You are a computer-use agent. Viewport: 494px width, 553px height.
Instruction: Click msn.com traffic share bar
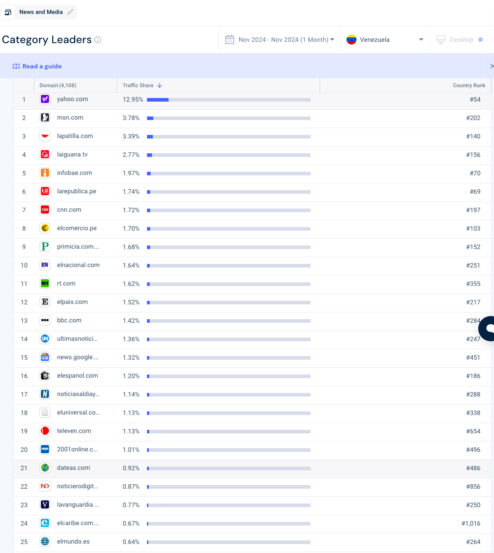pos(229,118)
